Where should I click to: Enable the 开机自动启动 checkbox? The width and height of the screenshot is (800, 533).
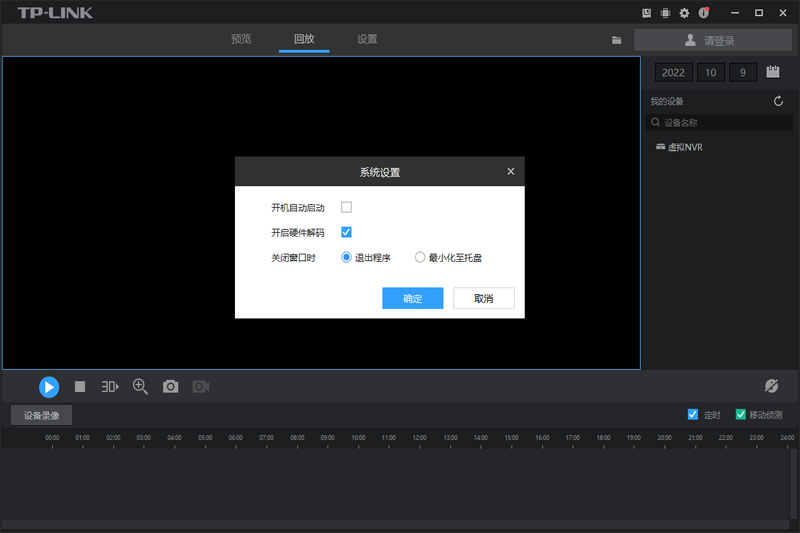click(x=347, y=207)
